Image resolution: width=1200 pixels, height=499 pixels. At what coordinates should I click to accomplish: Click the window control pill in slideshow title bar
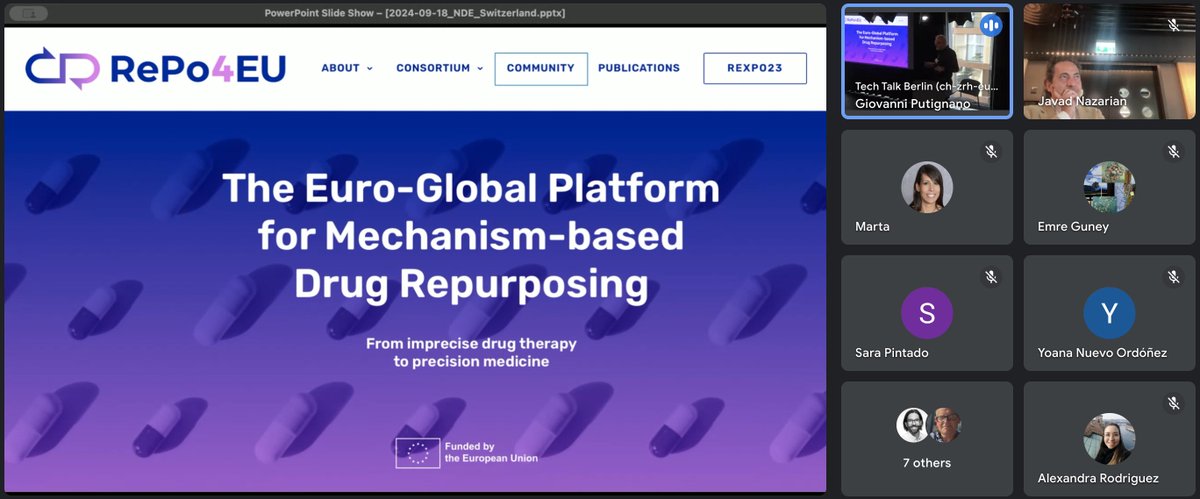(x=30, y=13)
